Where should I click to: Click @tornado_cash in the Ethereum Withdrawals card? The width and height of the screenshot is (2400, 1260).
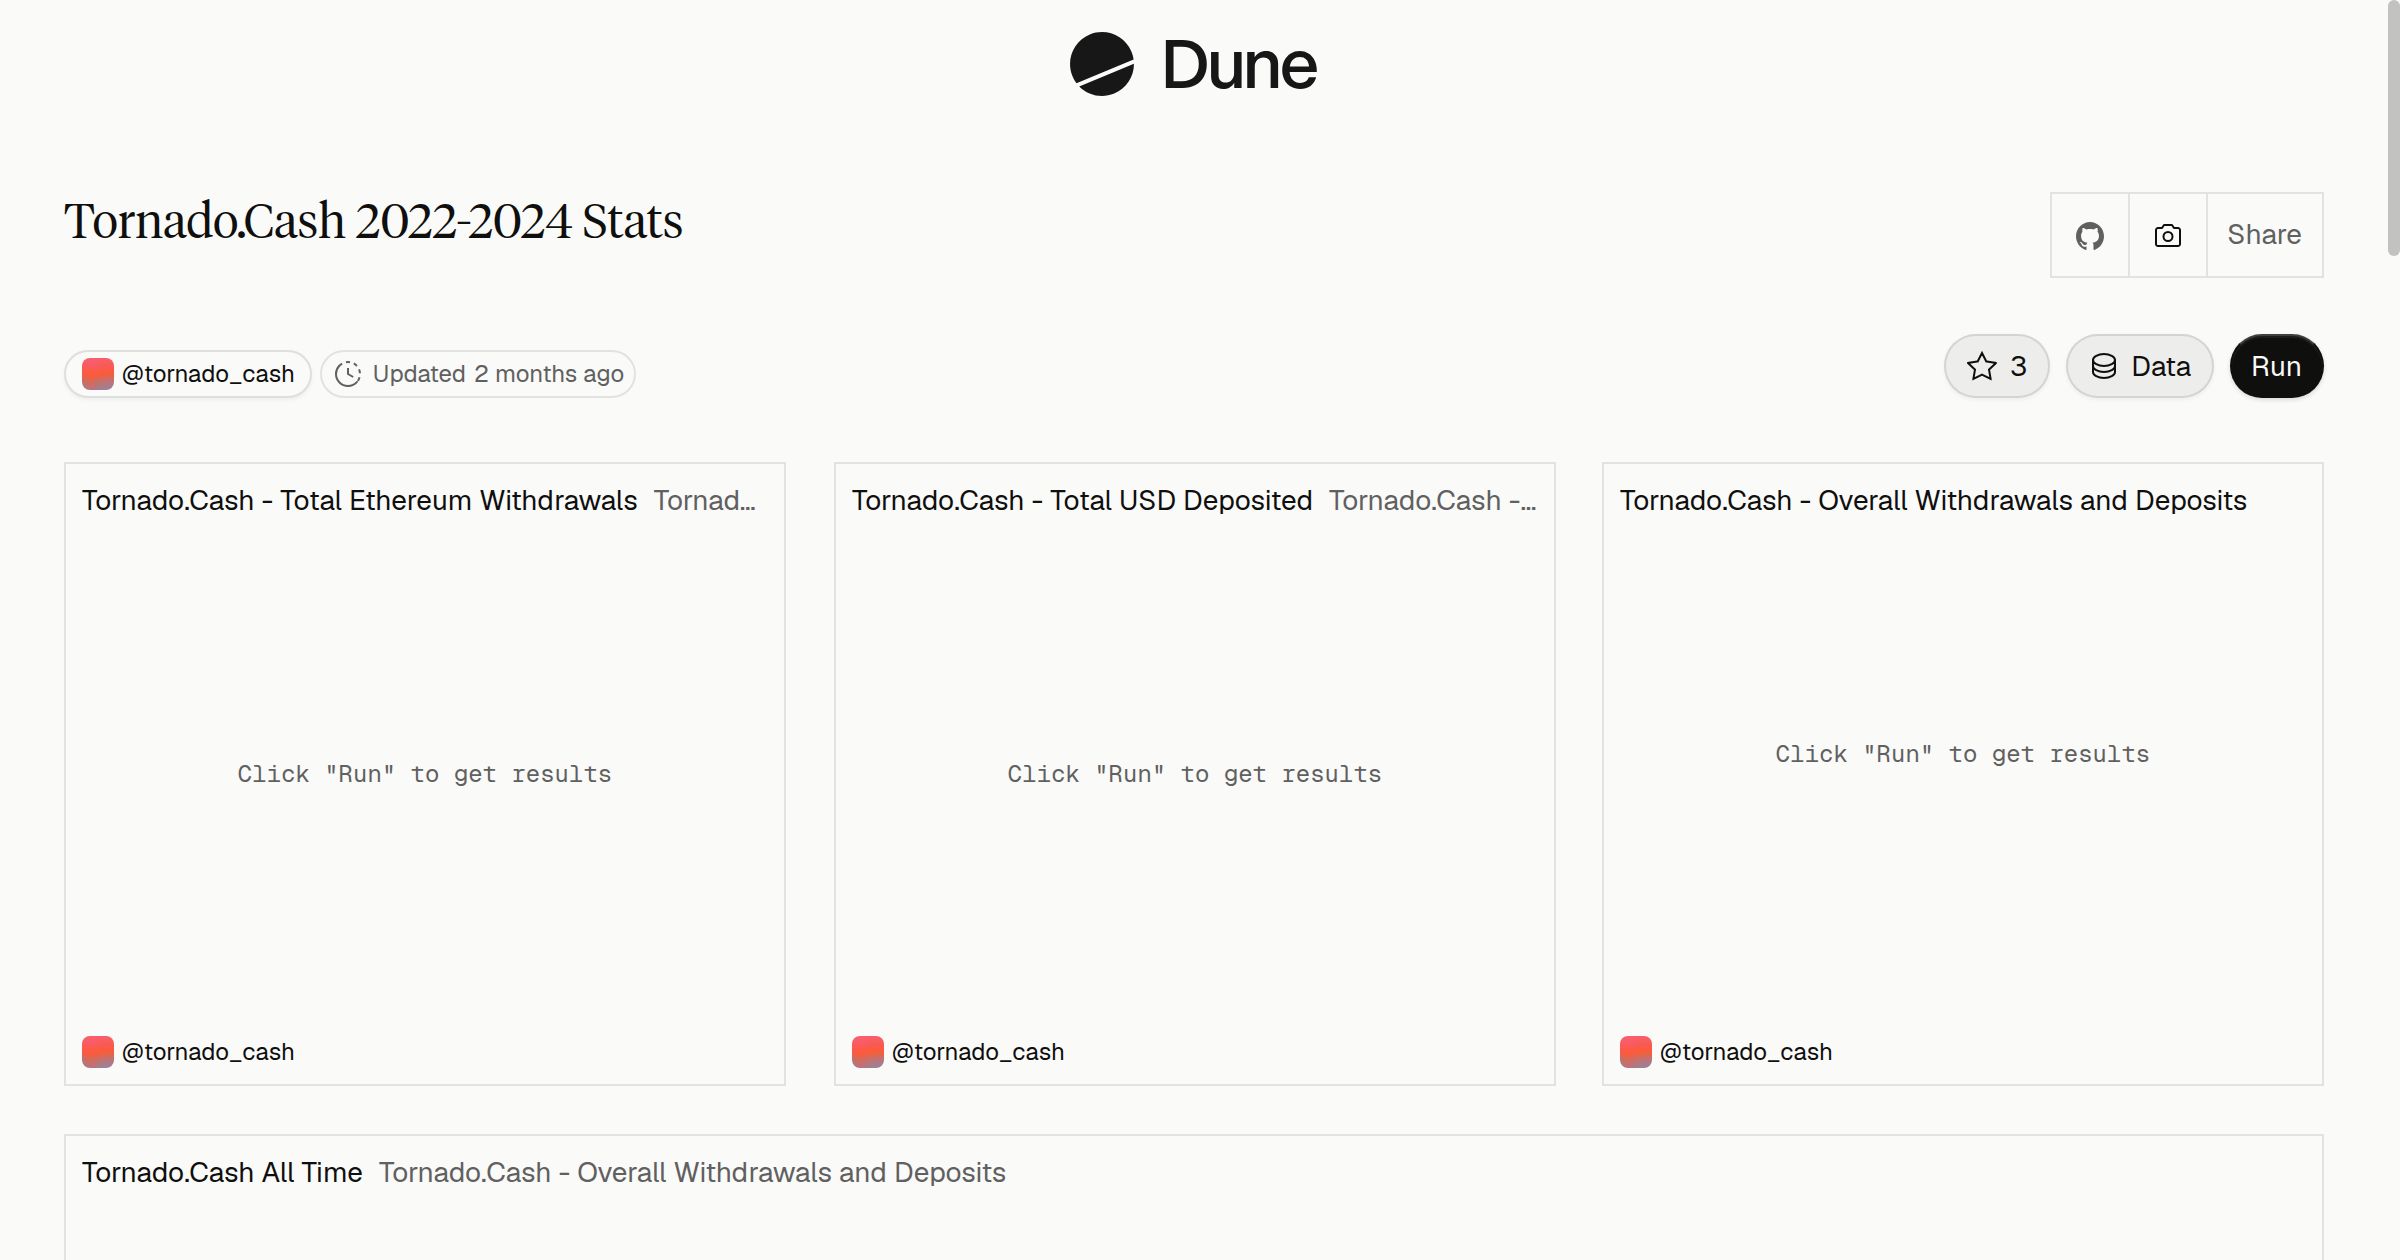[208, 1052]
